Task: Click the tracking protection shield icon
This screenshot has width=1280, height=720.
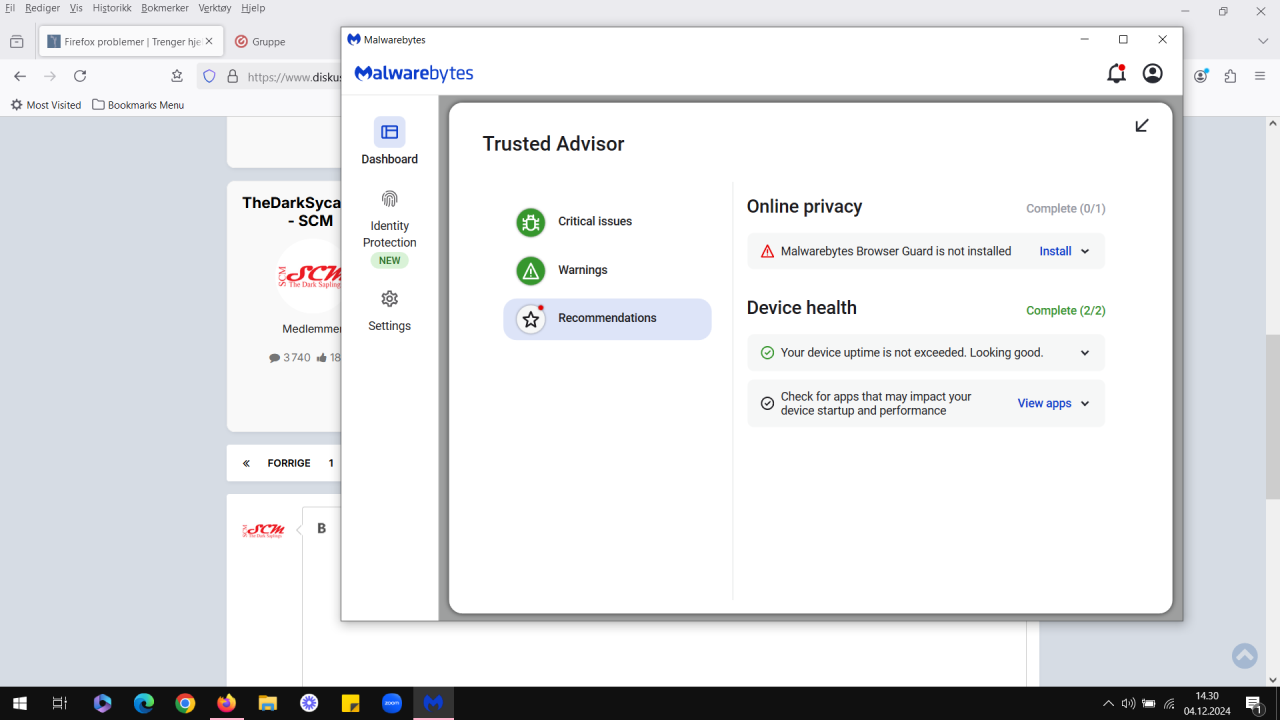Action: [209, 76]
